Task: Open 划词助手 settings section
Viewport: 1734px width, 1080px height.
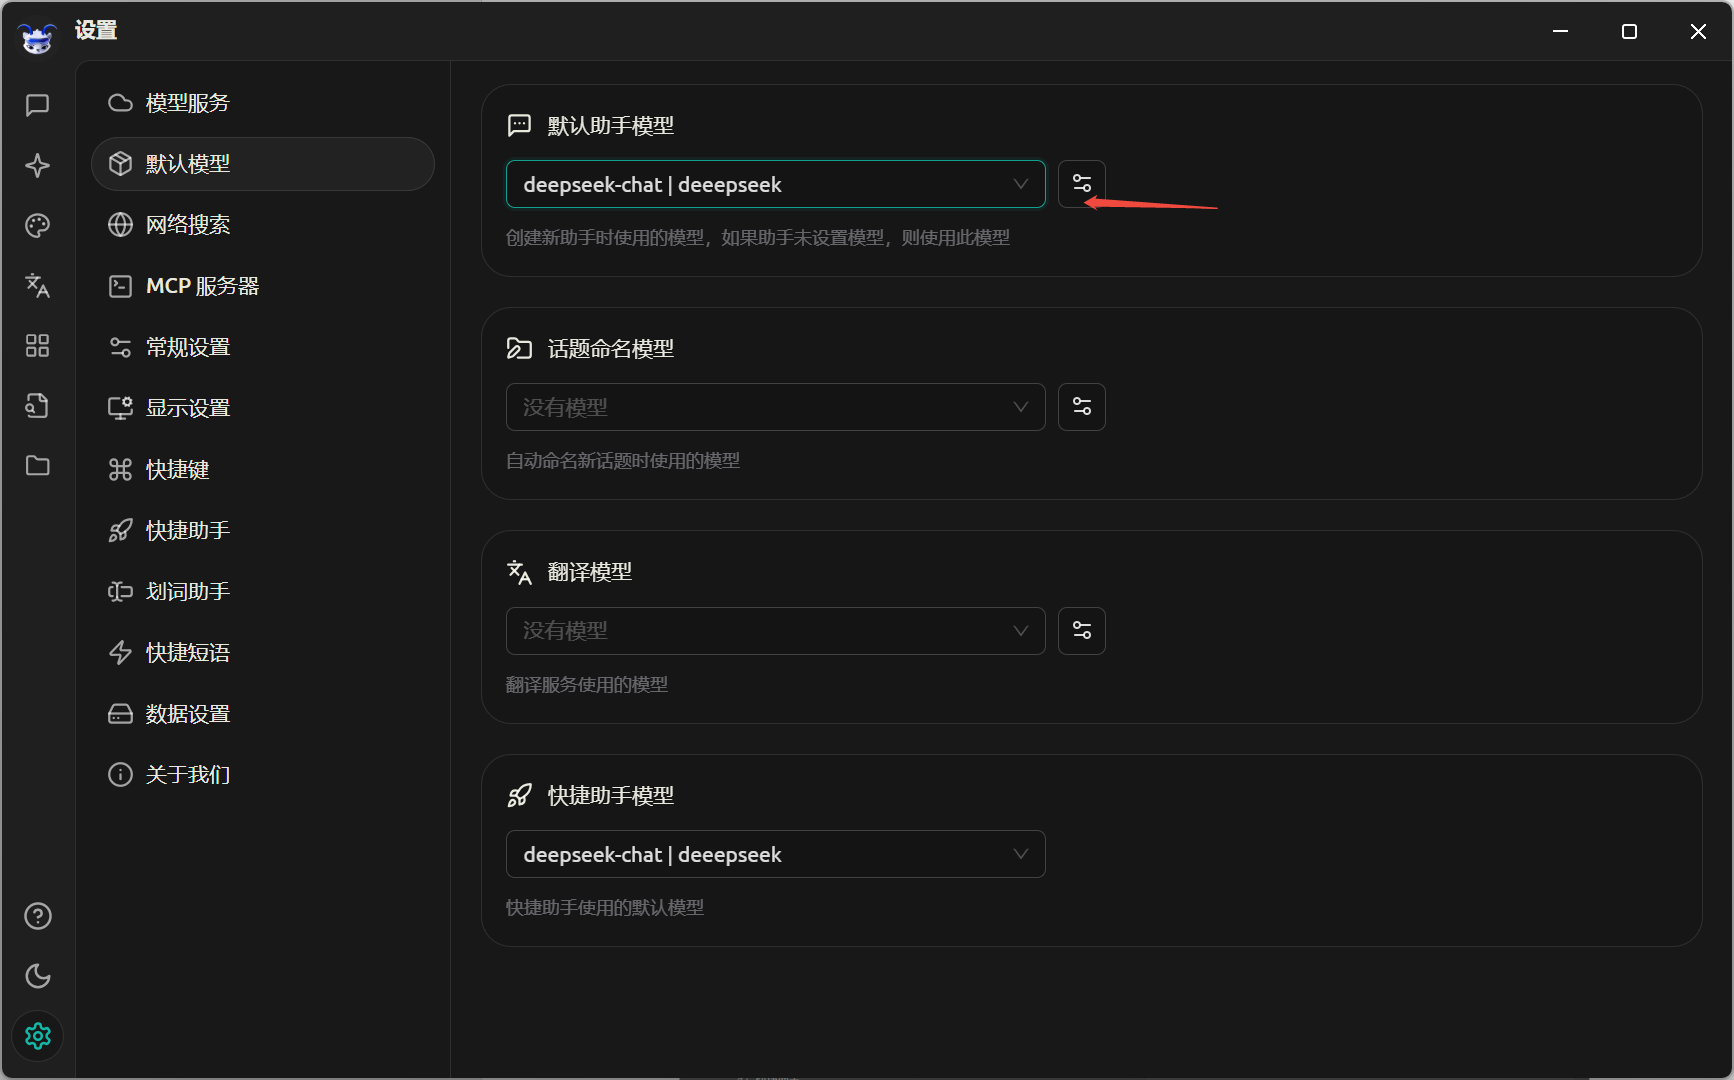Action: click(x=263, y=591)
